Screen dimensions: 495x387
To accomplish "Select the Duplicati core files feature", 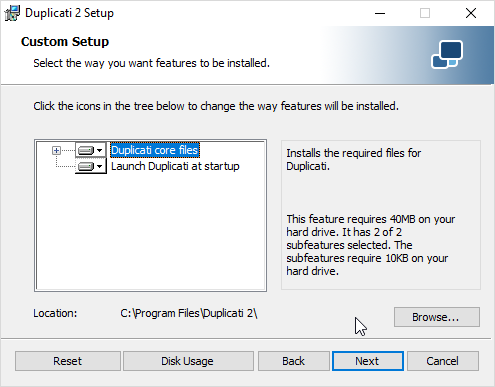I will [155, 150].
